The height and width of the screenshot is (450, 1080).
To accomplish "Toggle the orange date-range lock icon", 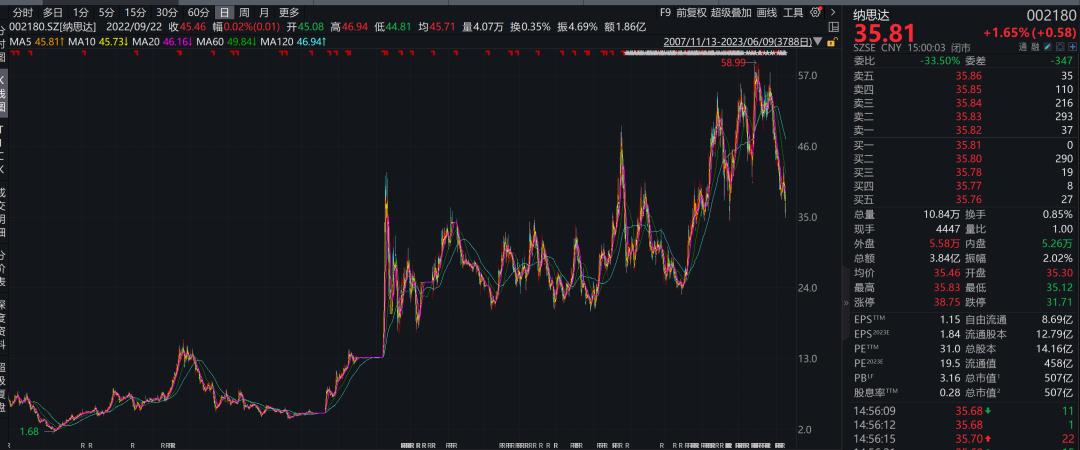I will 832,41.
